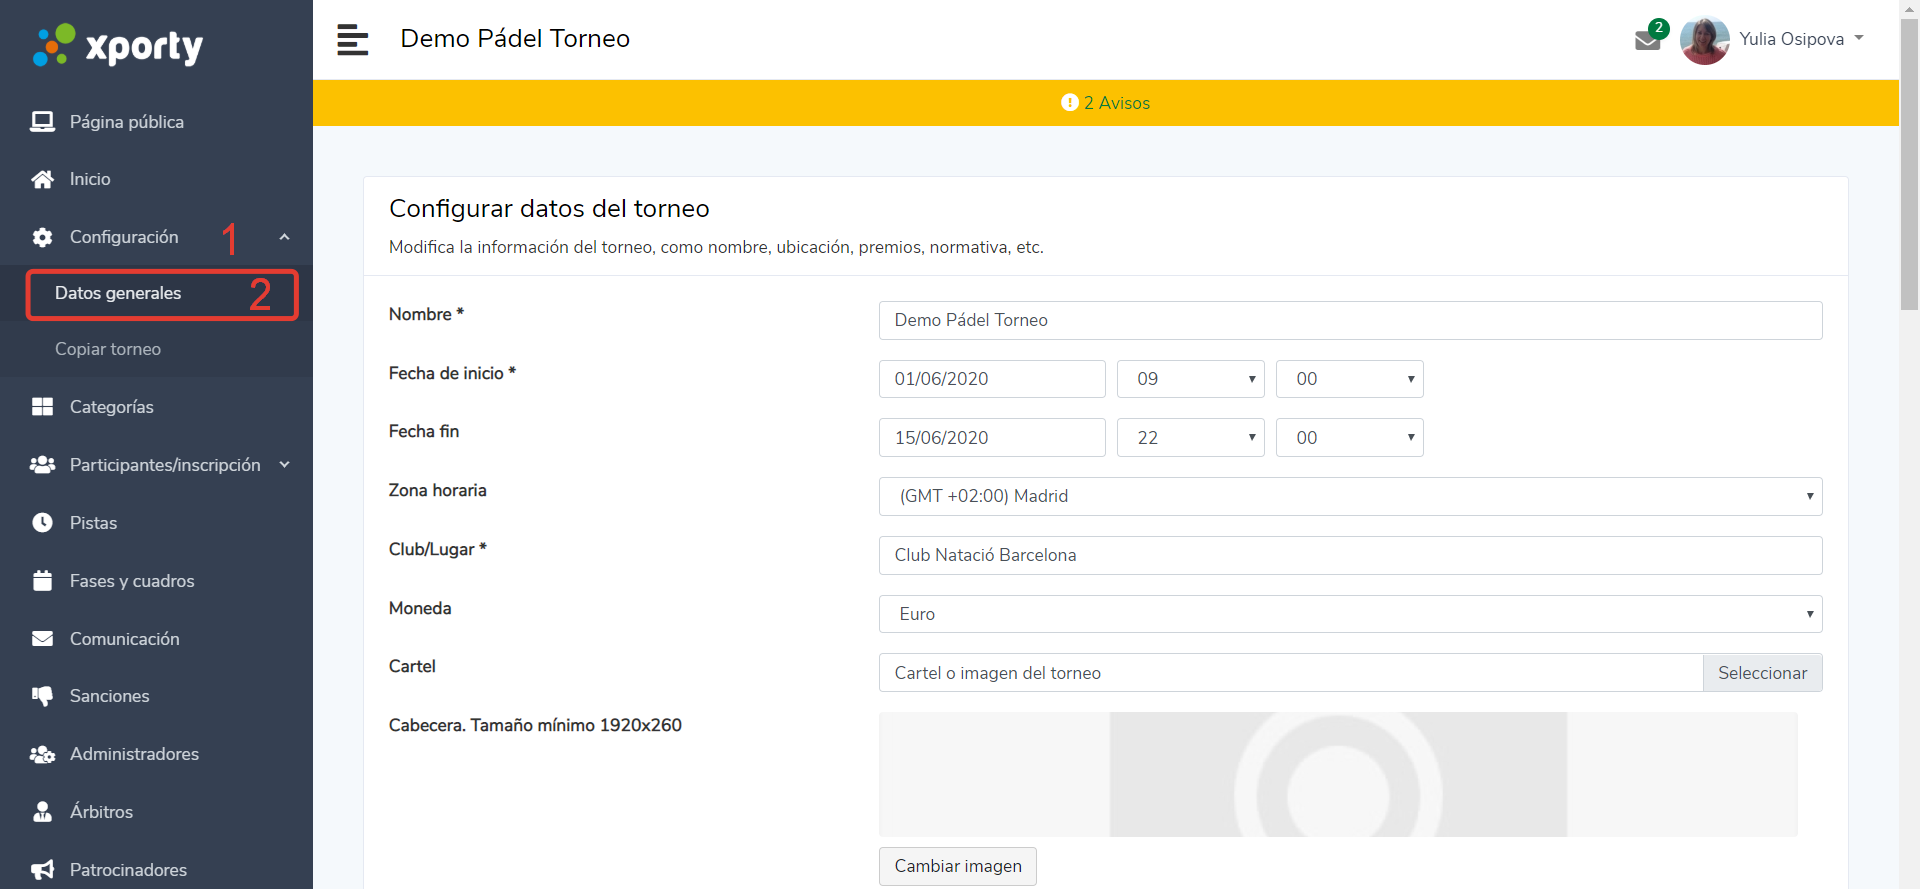The height and width of the screenshot is (889, 1920).
Task: Open the start hour dropdown showing 09
Action: pos(1190,379)
